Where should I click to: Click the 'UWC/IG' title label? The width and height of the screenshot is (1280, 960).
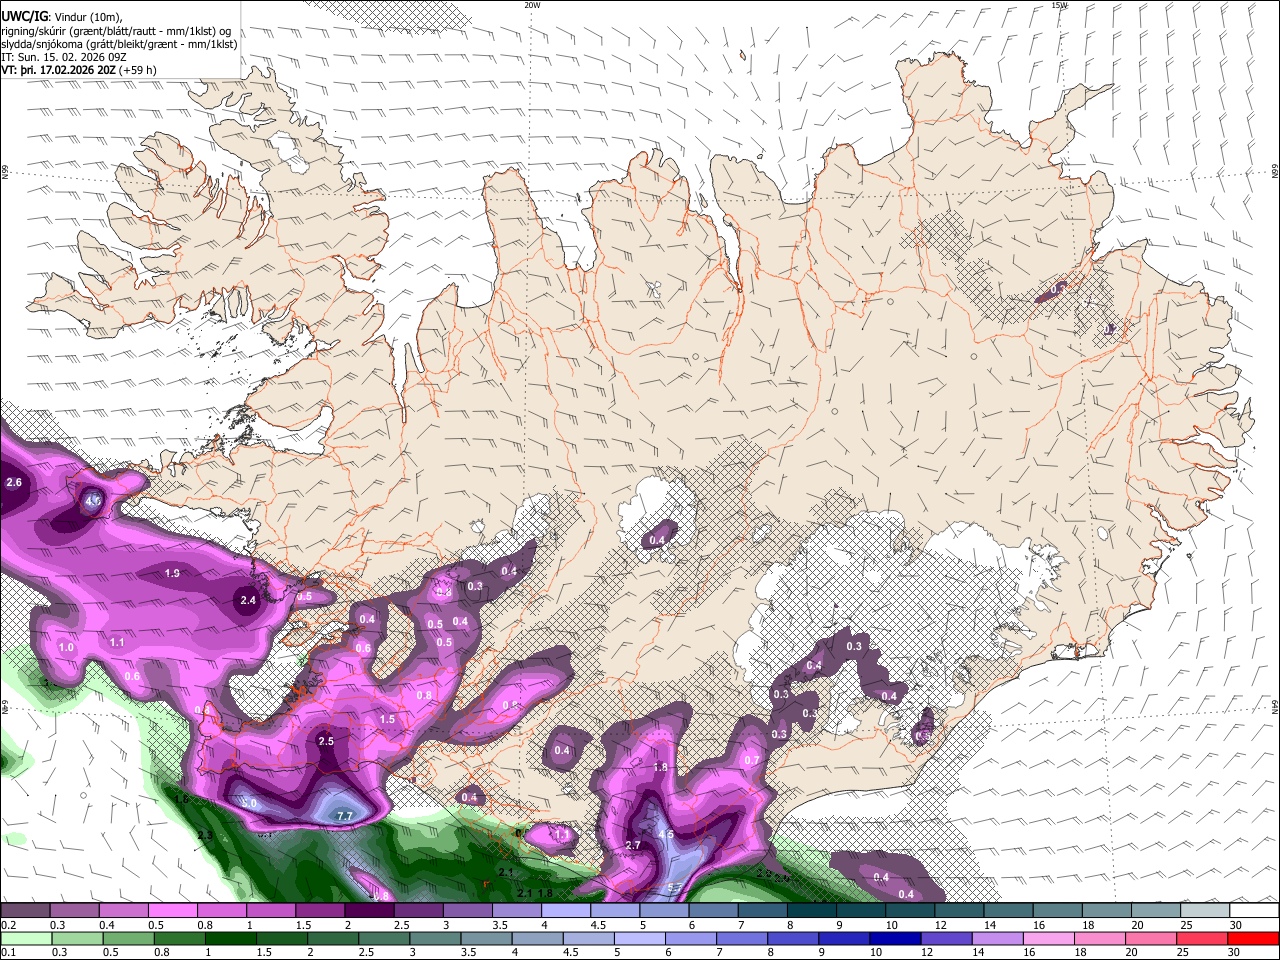23,16
